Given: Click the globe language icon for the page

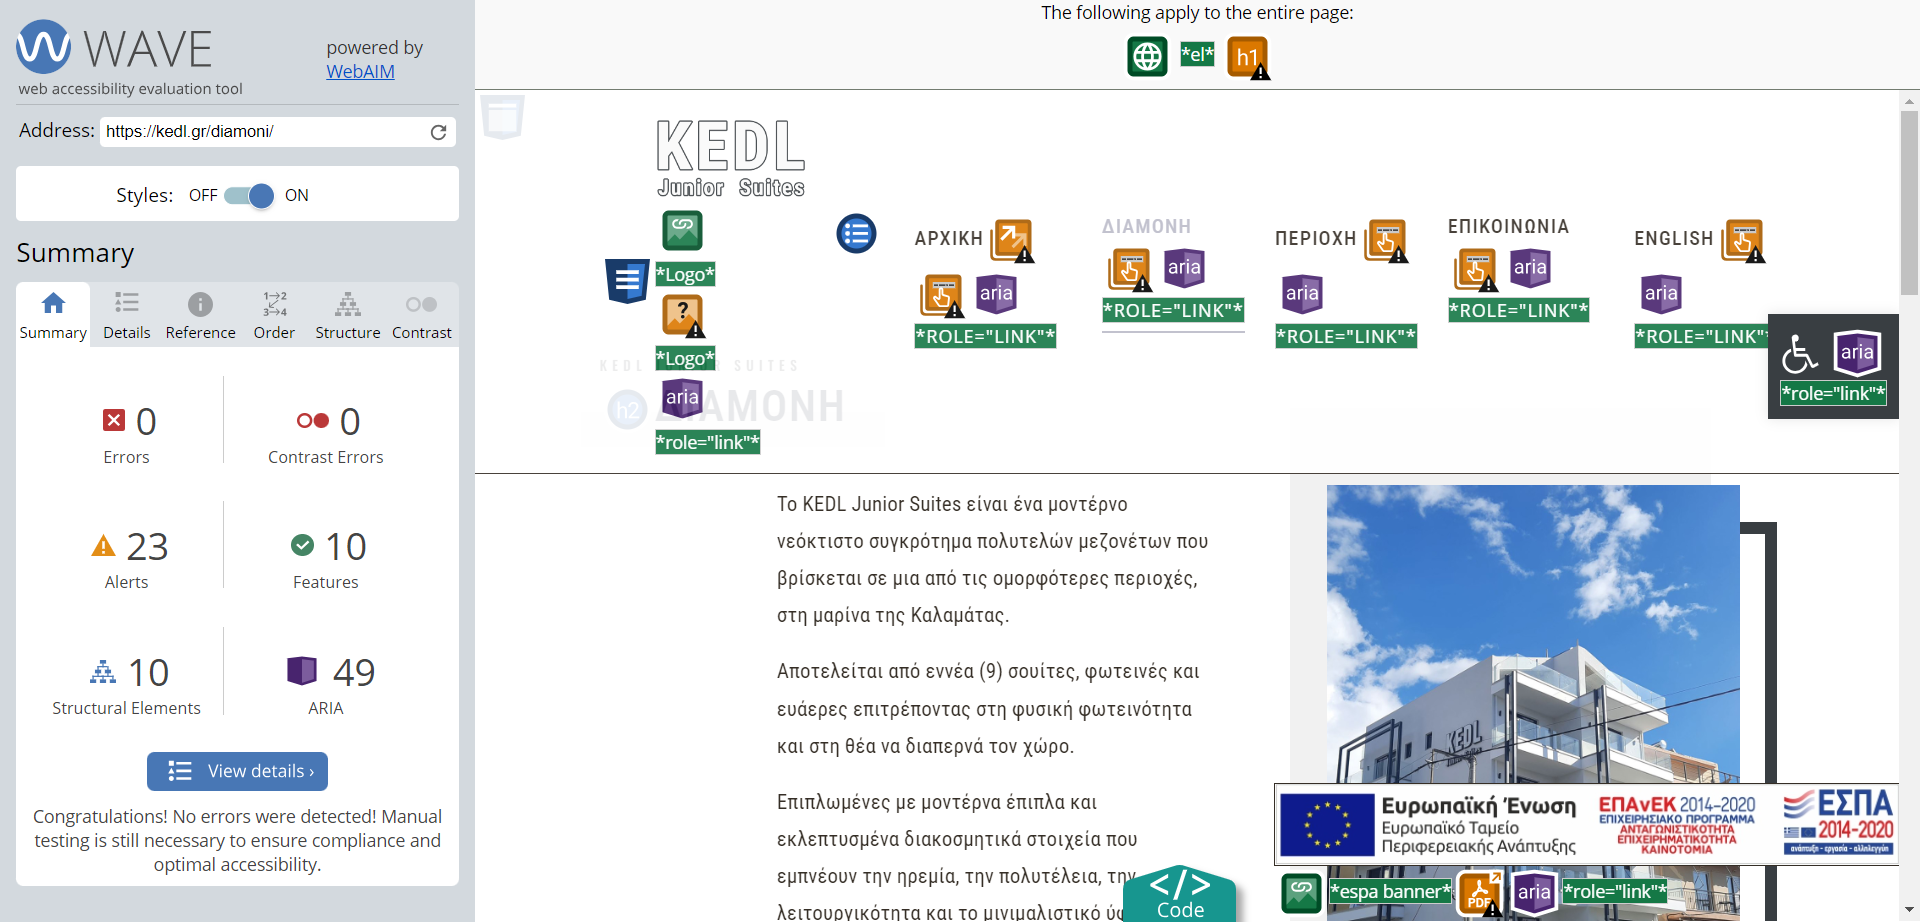Looking at the screenshot, I should [1147, 56].
